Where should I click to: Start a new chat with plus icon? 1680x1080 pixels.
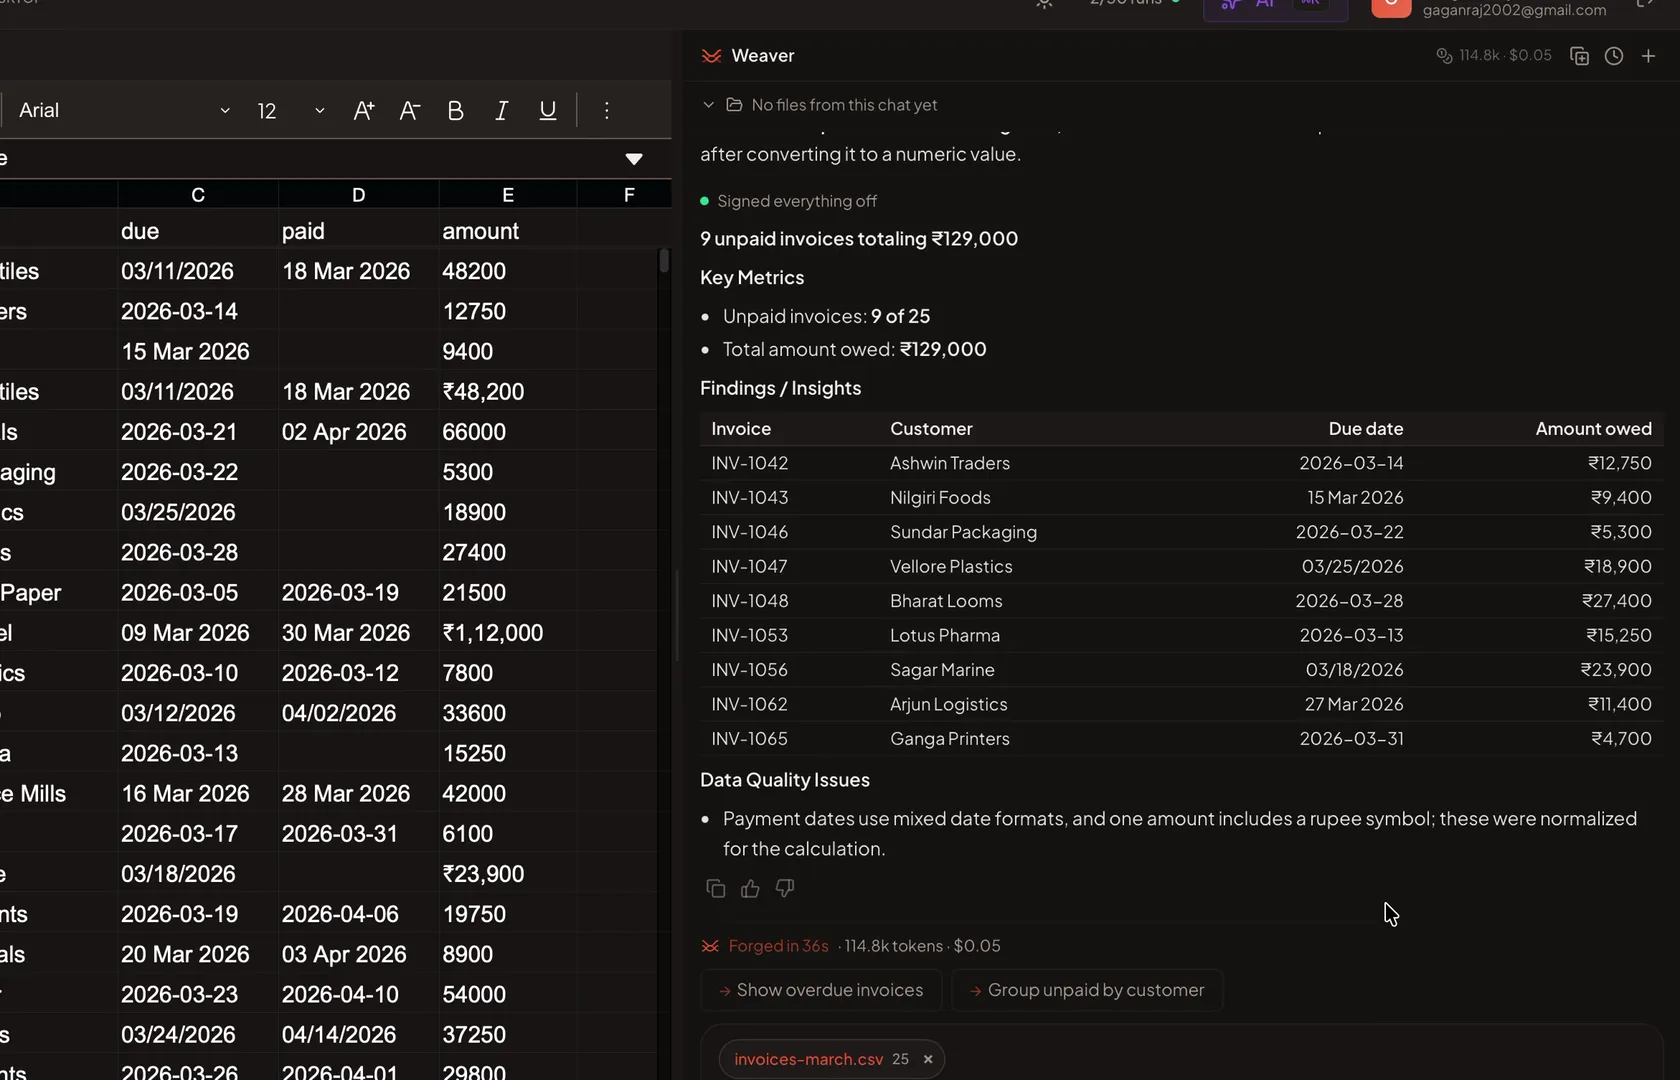(1649, 56)
